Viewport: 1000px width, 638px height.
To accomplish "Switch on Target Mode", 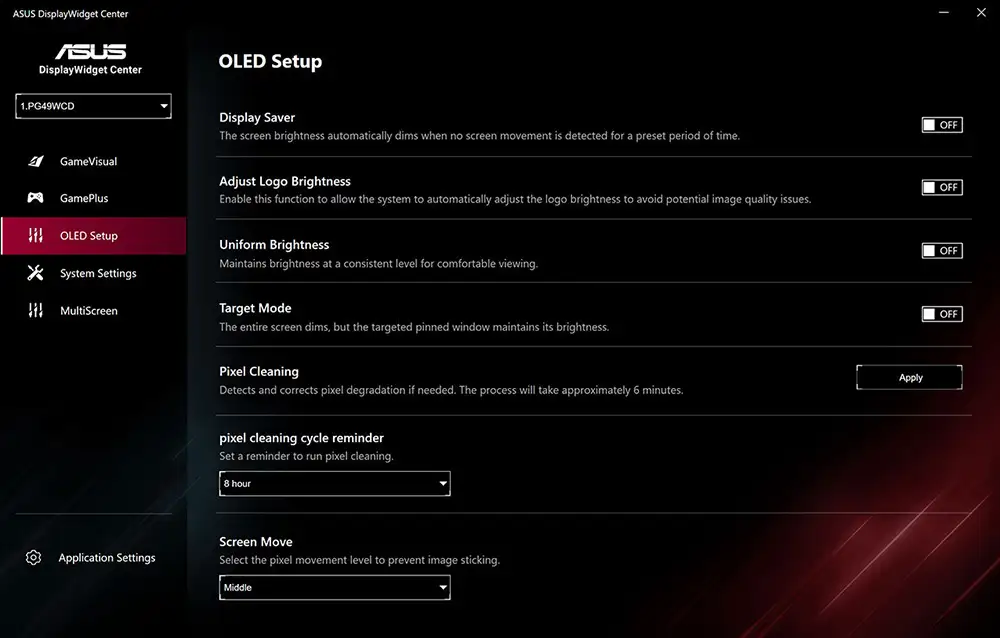I will (x=941, y=314).
